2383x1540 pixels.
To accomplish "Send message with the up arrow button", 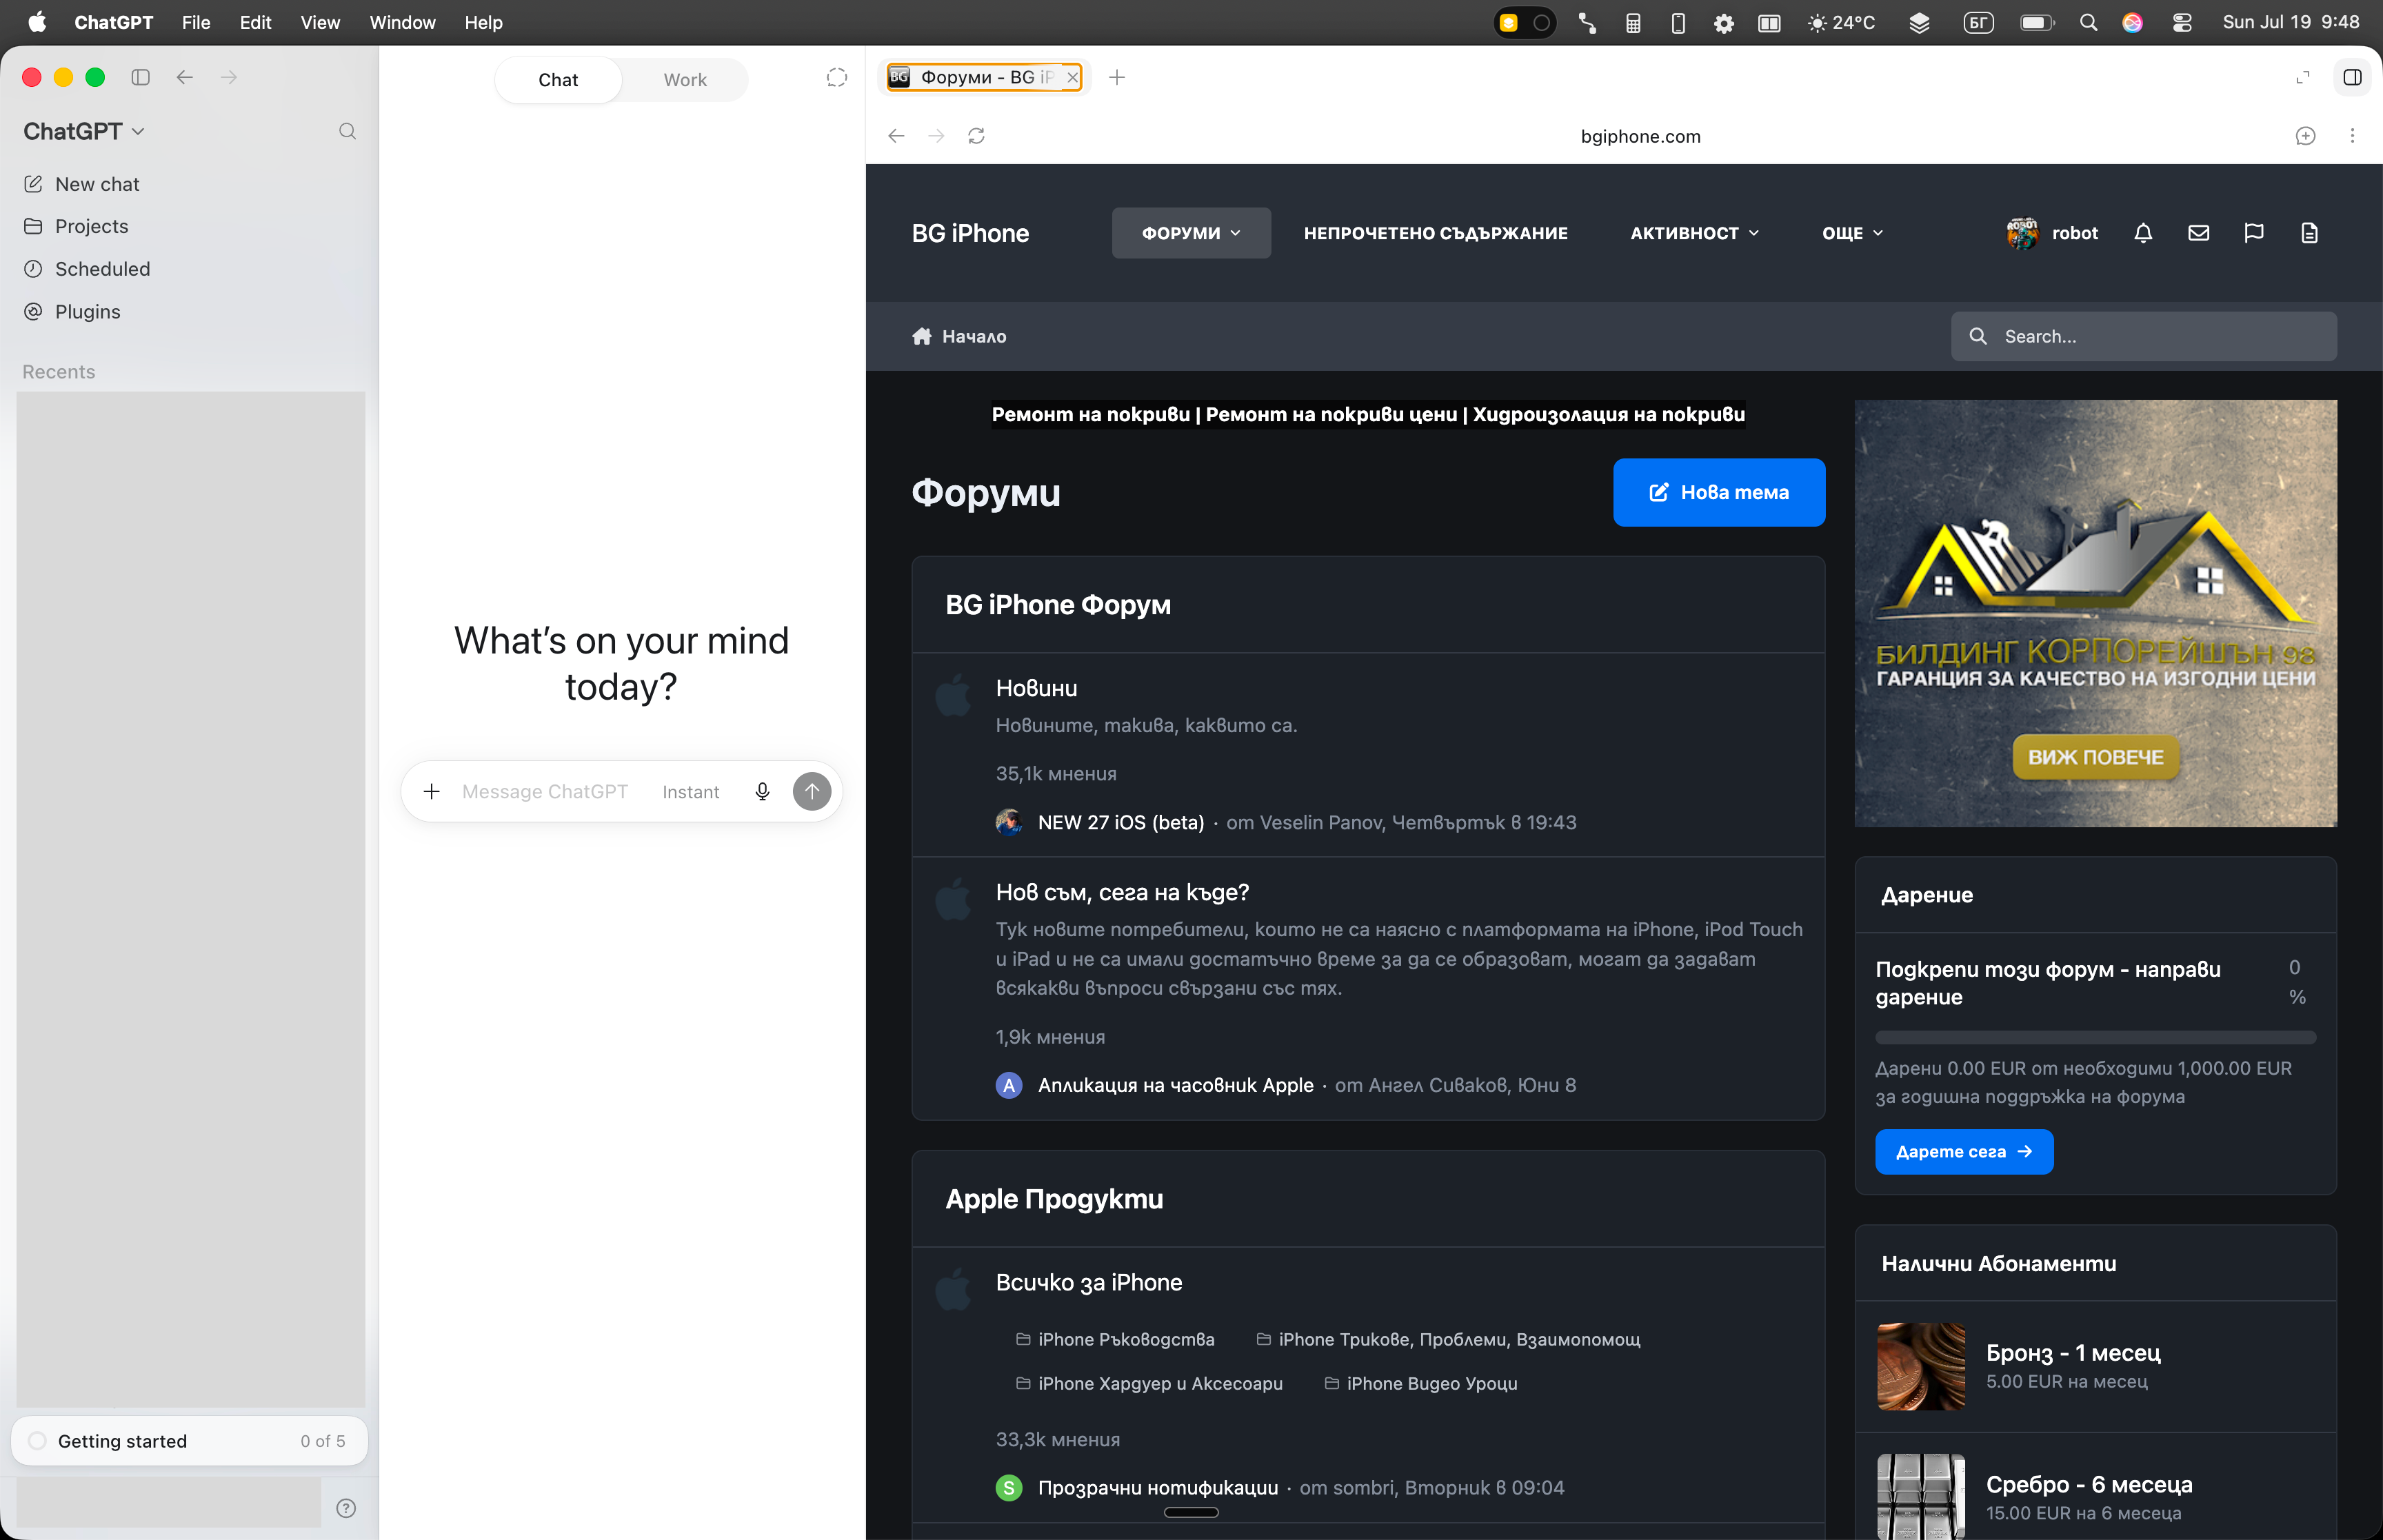I will click(x=812, y=792).
